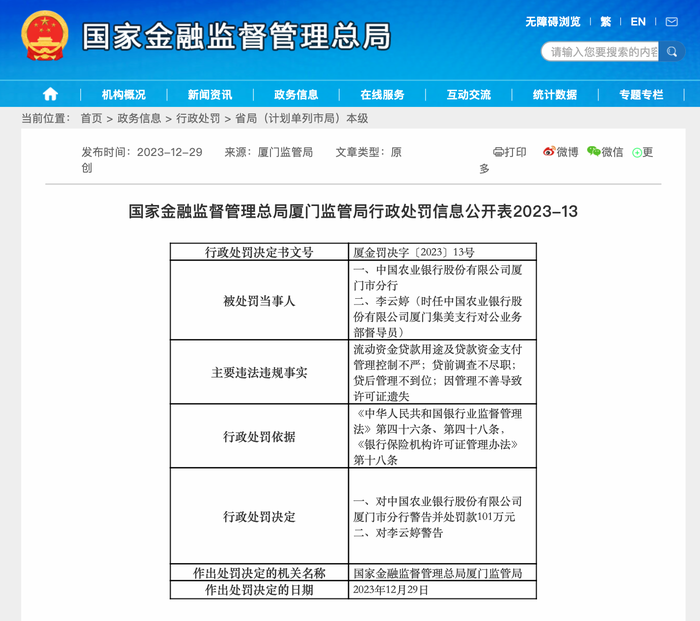Open the 统计数据 menu
Screen dimensions: 700x621
tap(555, 95)
